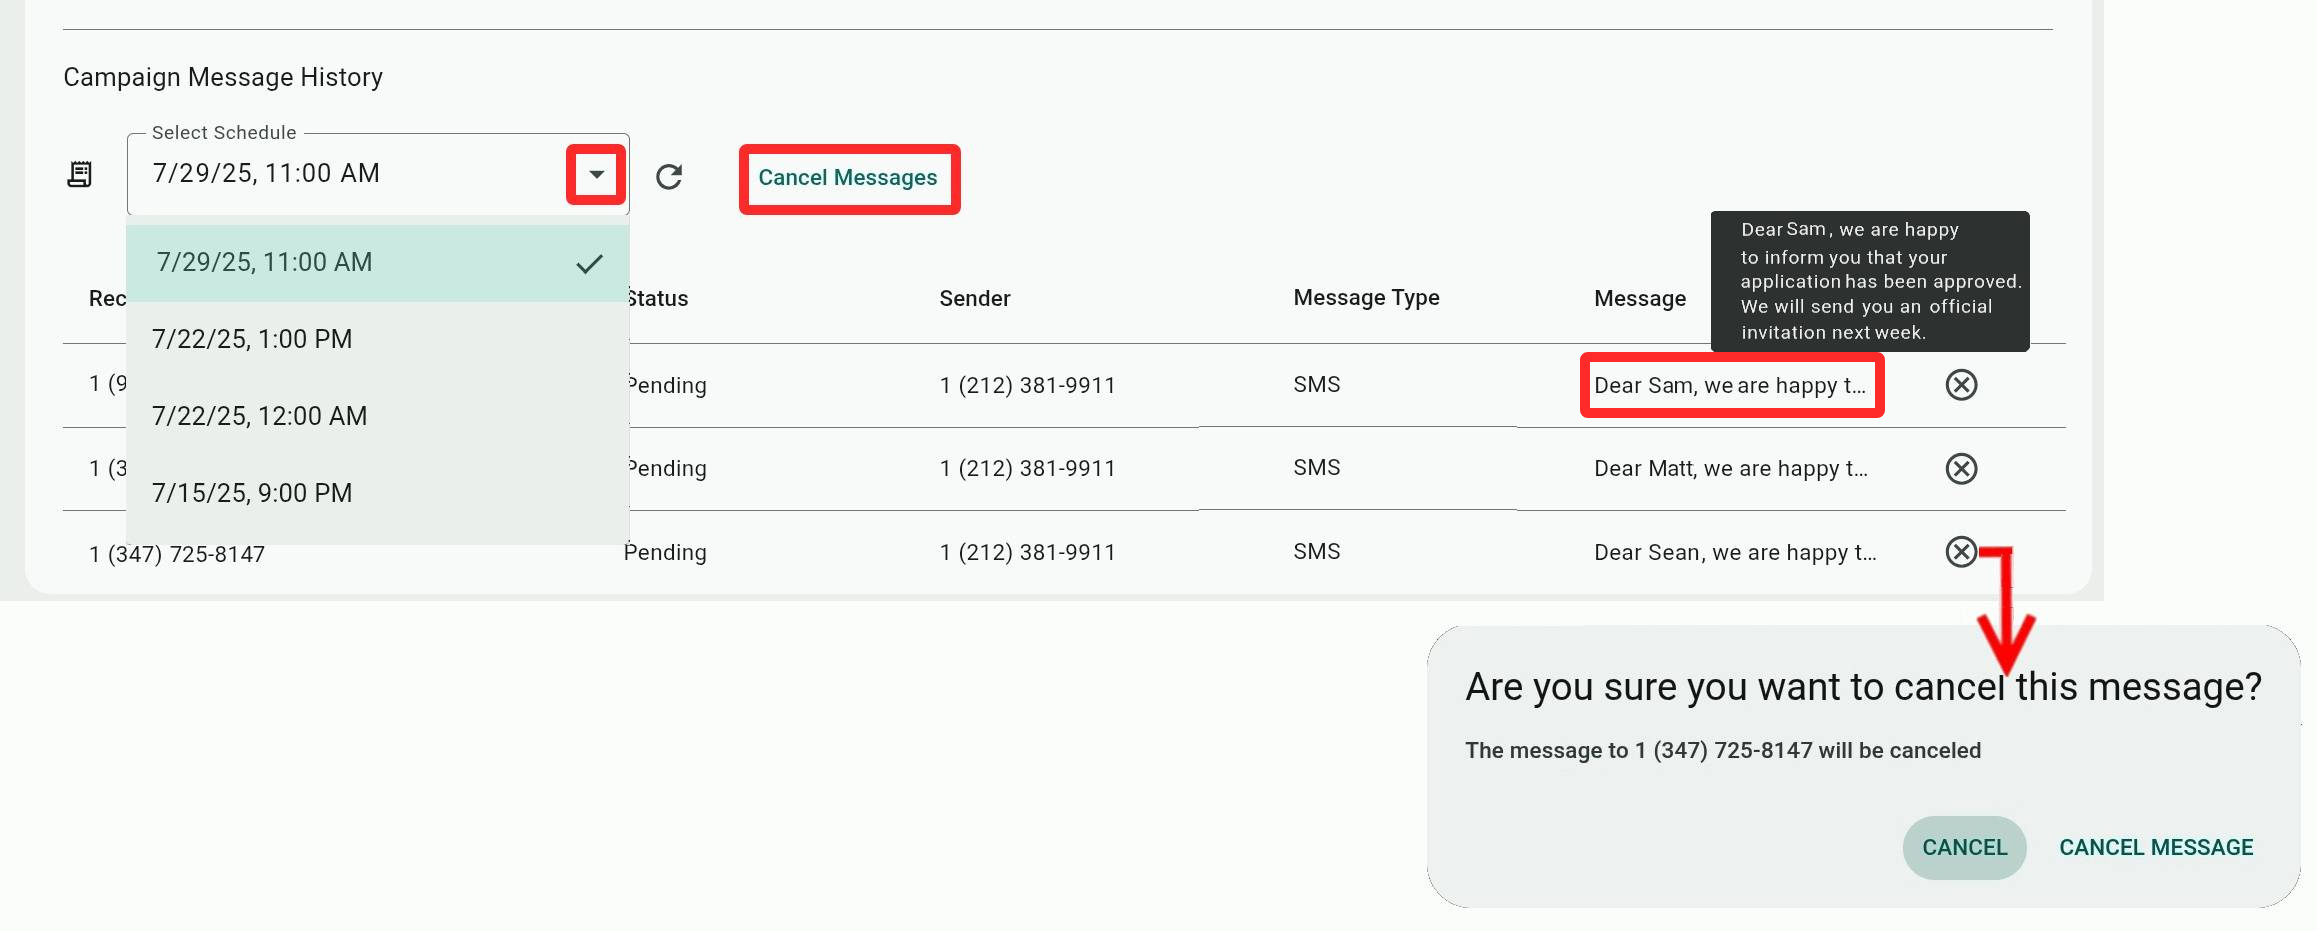Click sender number in the Dear Sam row
This screenshot has height=931, width=2317.
[x=1027, y=386]
